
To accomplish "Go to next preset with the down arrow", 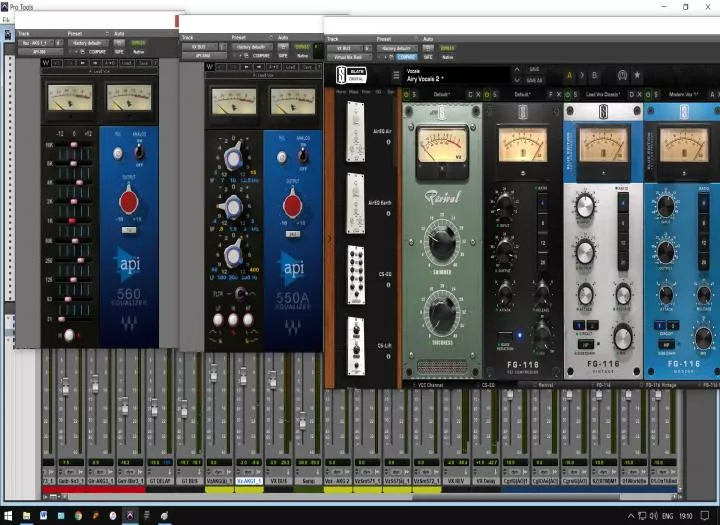I will 517,80.
